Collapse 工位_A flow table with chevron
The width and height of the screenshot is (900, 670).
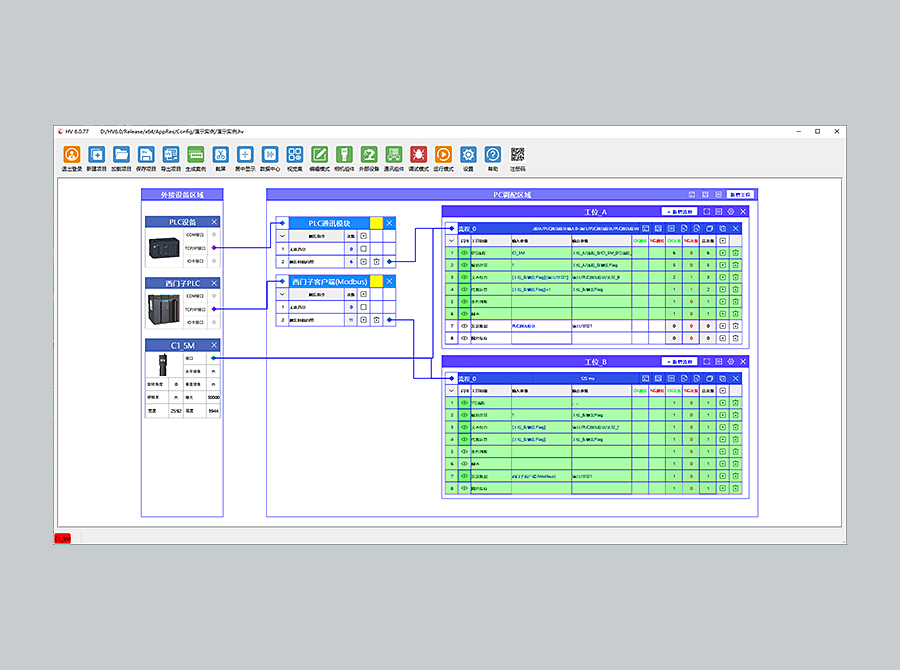(451, 241)
